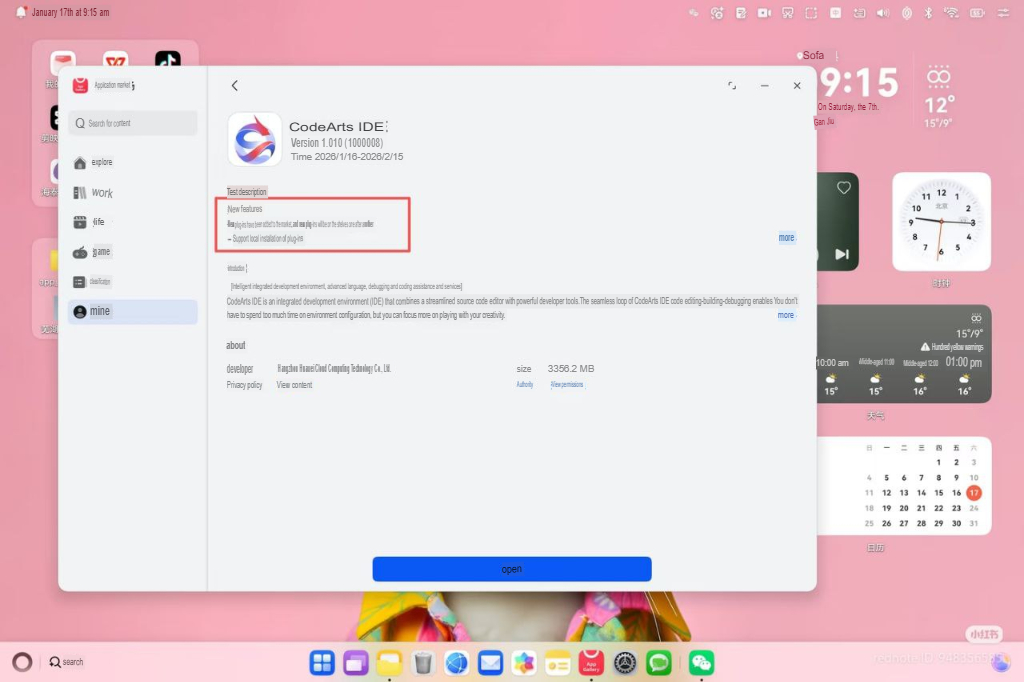This screenshot has width=1024, height=682.
Task: Open WeChat from the dock
Action: click(701, 663)
